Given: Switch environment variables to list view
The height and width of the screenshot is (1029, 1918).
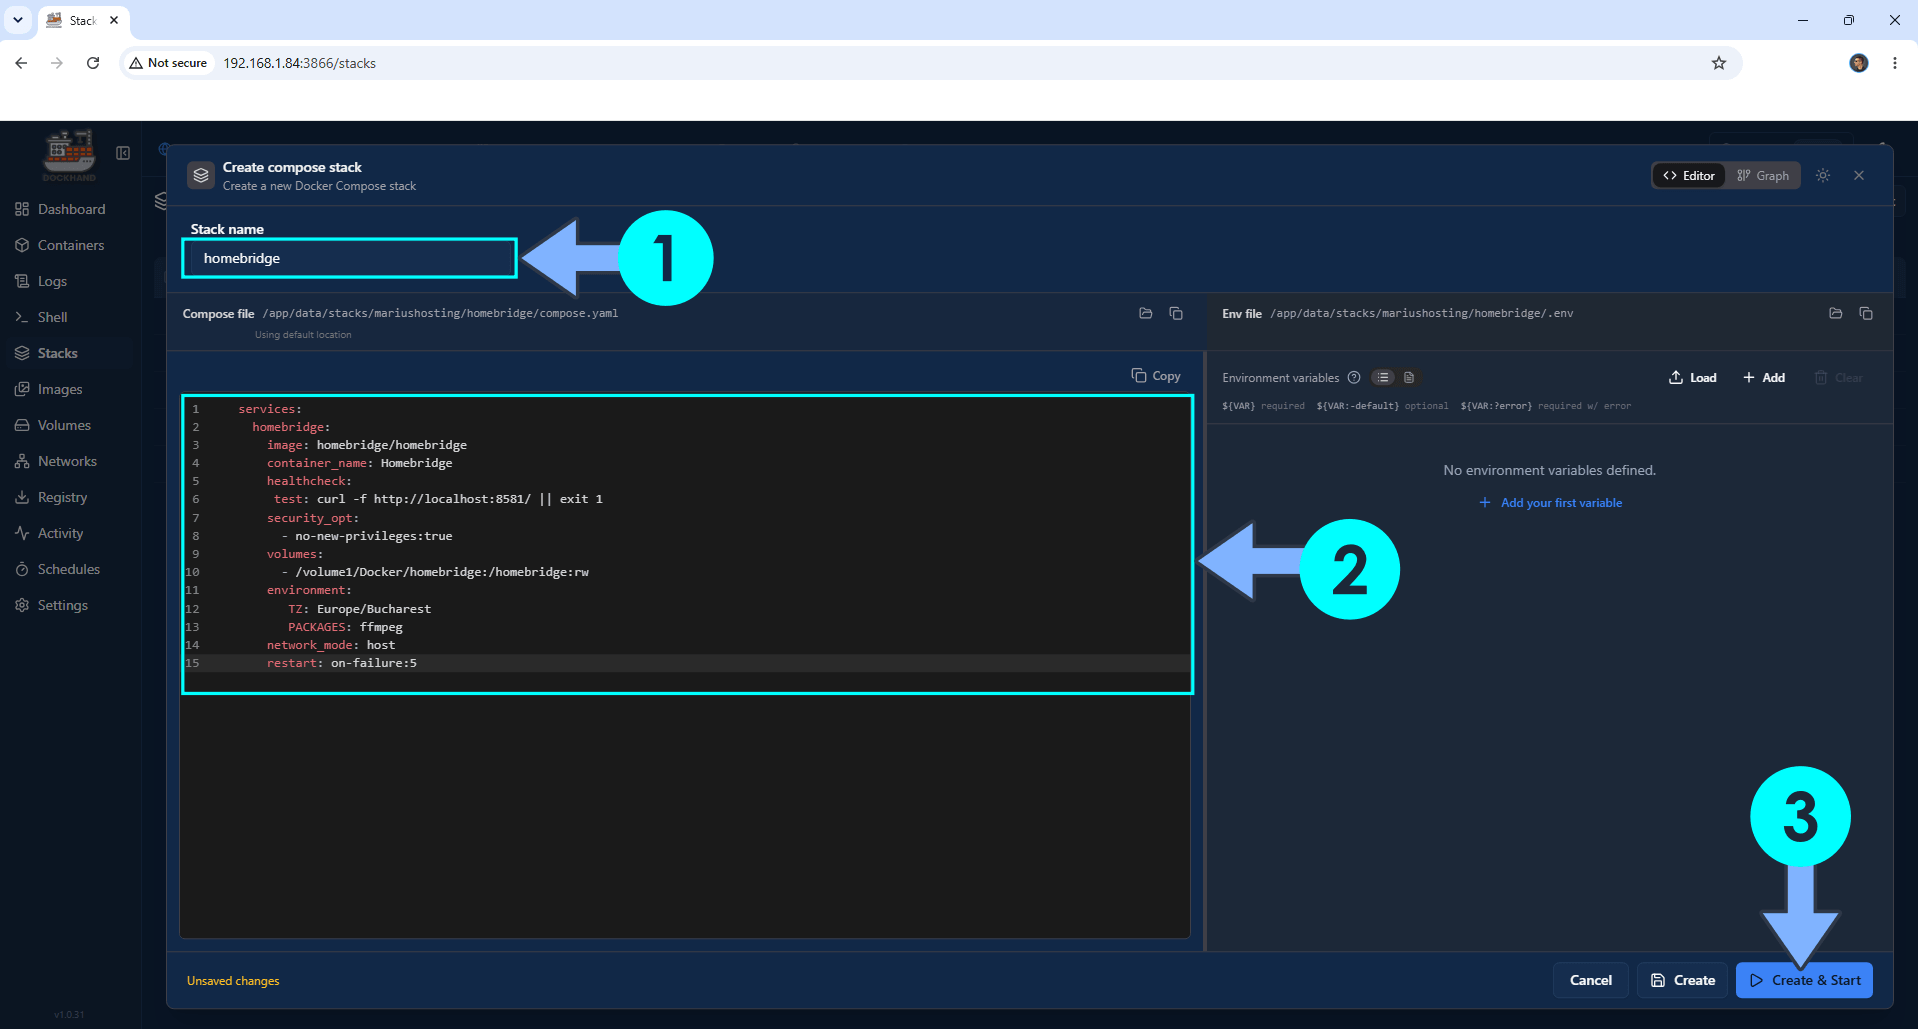Looking at the screenshot, I should tap(1383, 378).
